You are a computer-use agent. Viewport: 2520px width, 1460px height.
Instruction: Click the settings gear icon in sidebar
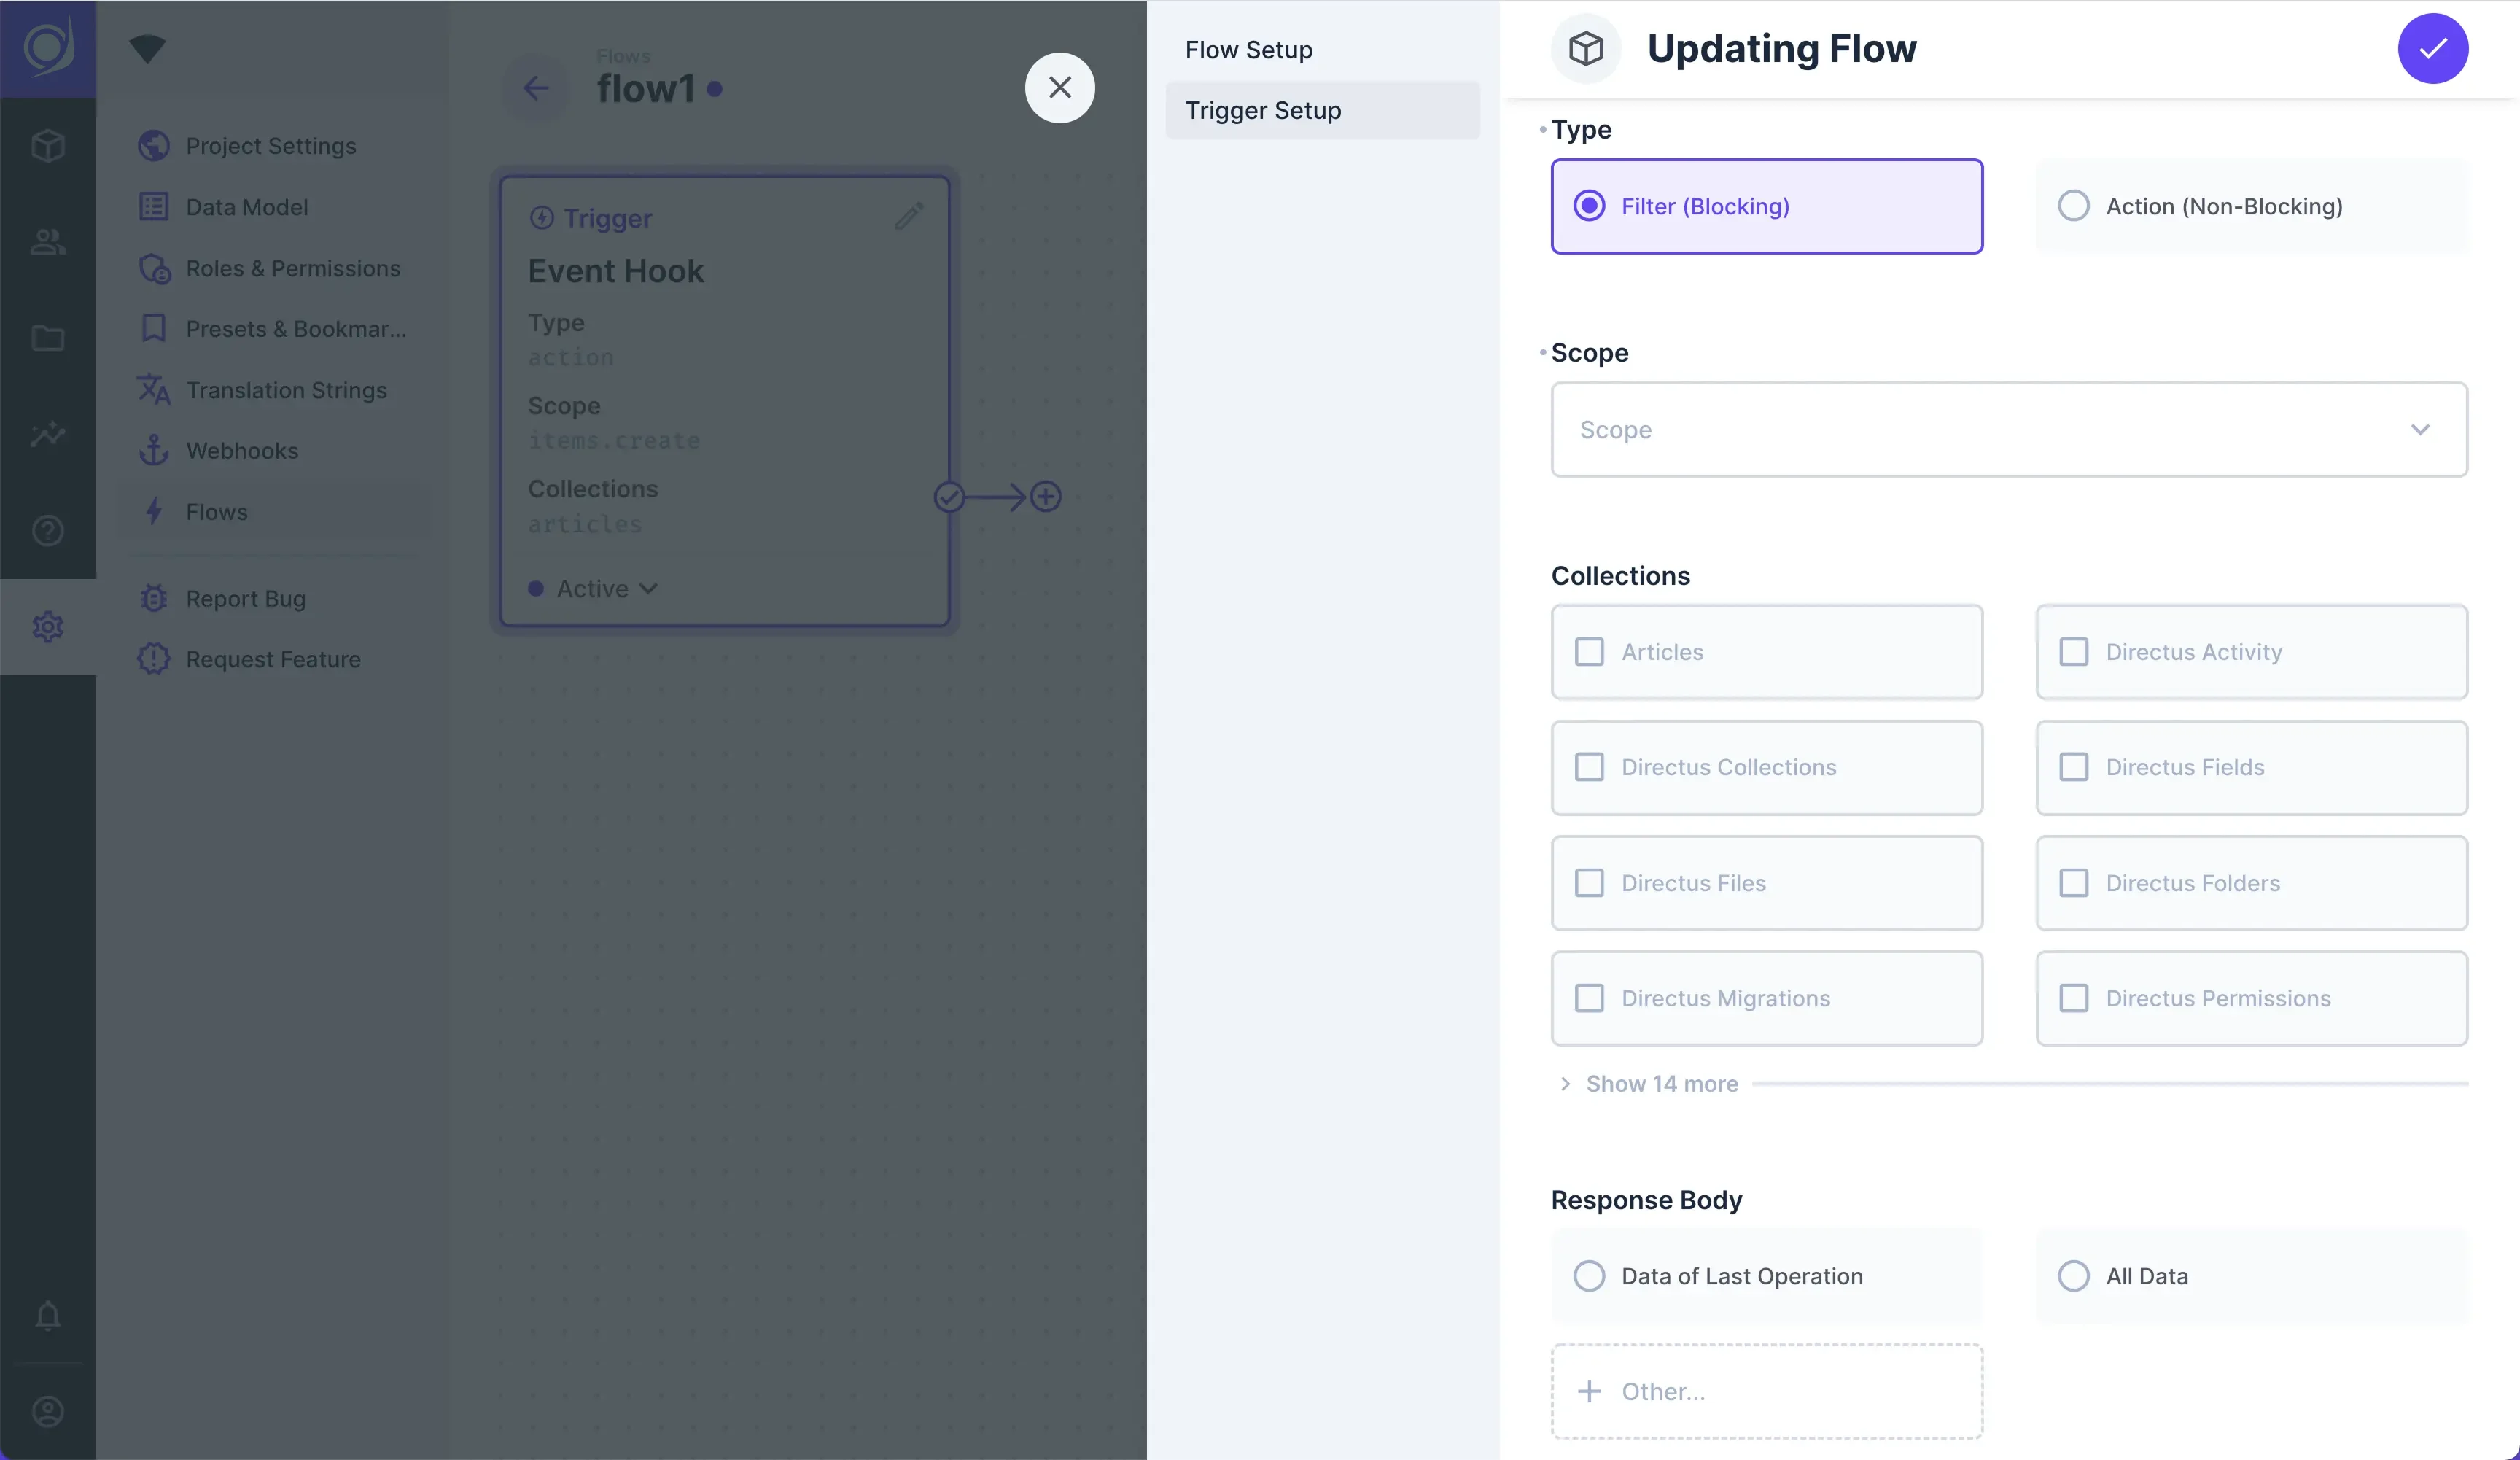pyautogui.click(x=48, y=627)
